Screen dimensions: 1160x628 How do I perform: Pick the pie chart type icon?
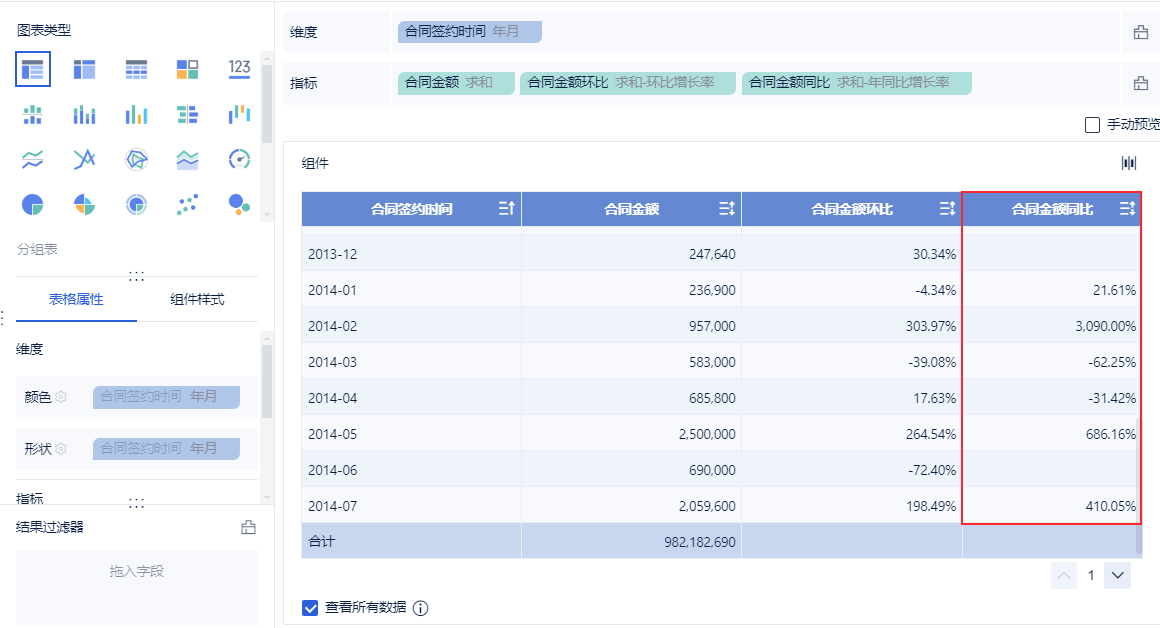[33, 205]
